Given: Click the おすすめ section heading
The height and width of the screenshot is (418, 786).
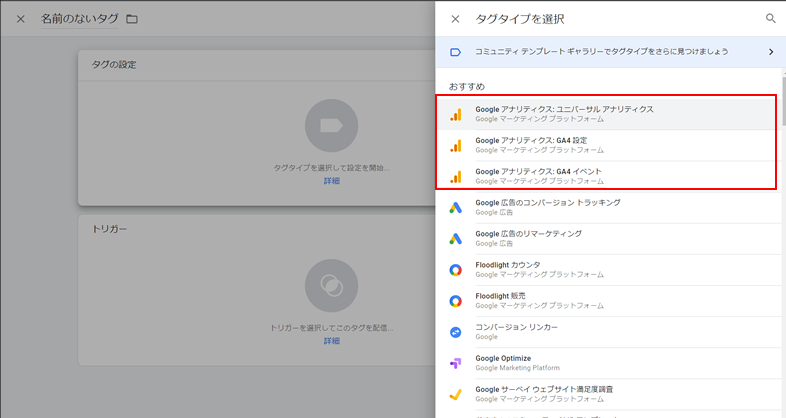Looking at the screenshot, I should coord(467,86).
